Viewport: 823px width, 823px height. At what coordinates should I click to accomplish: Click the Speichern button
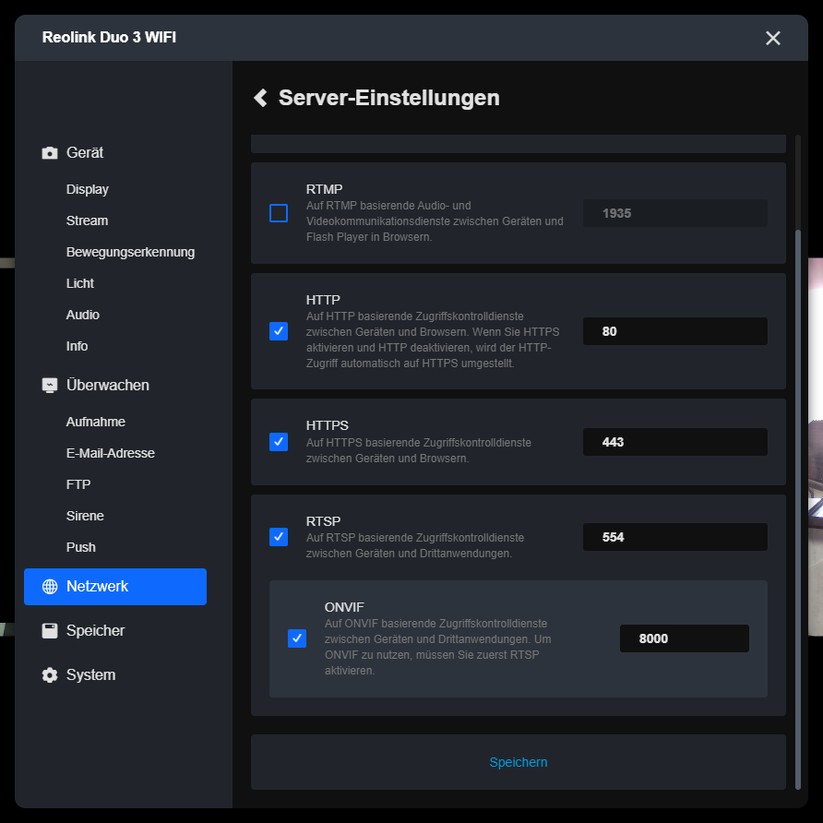coord(518,761)
